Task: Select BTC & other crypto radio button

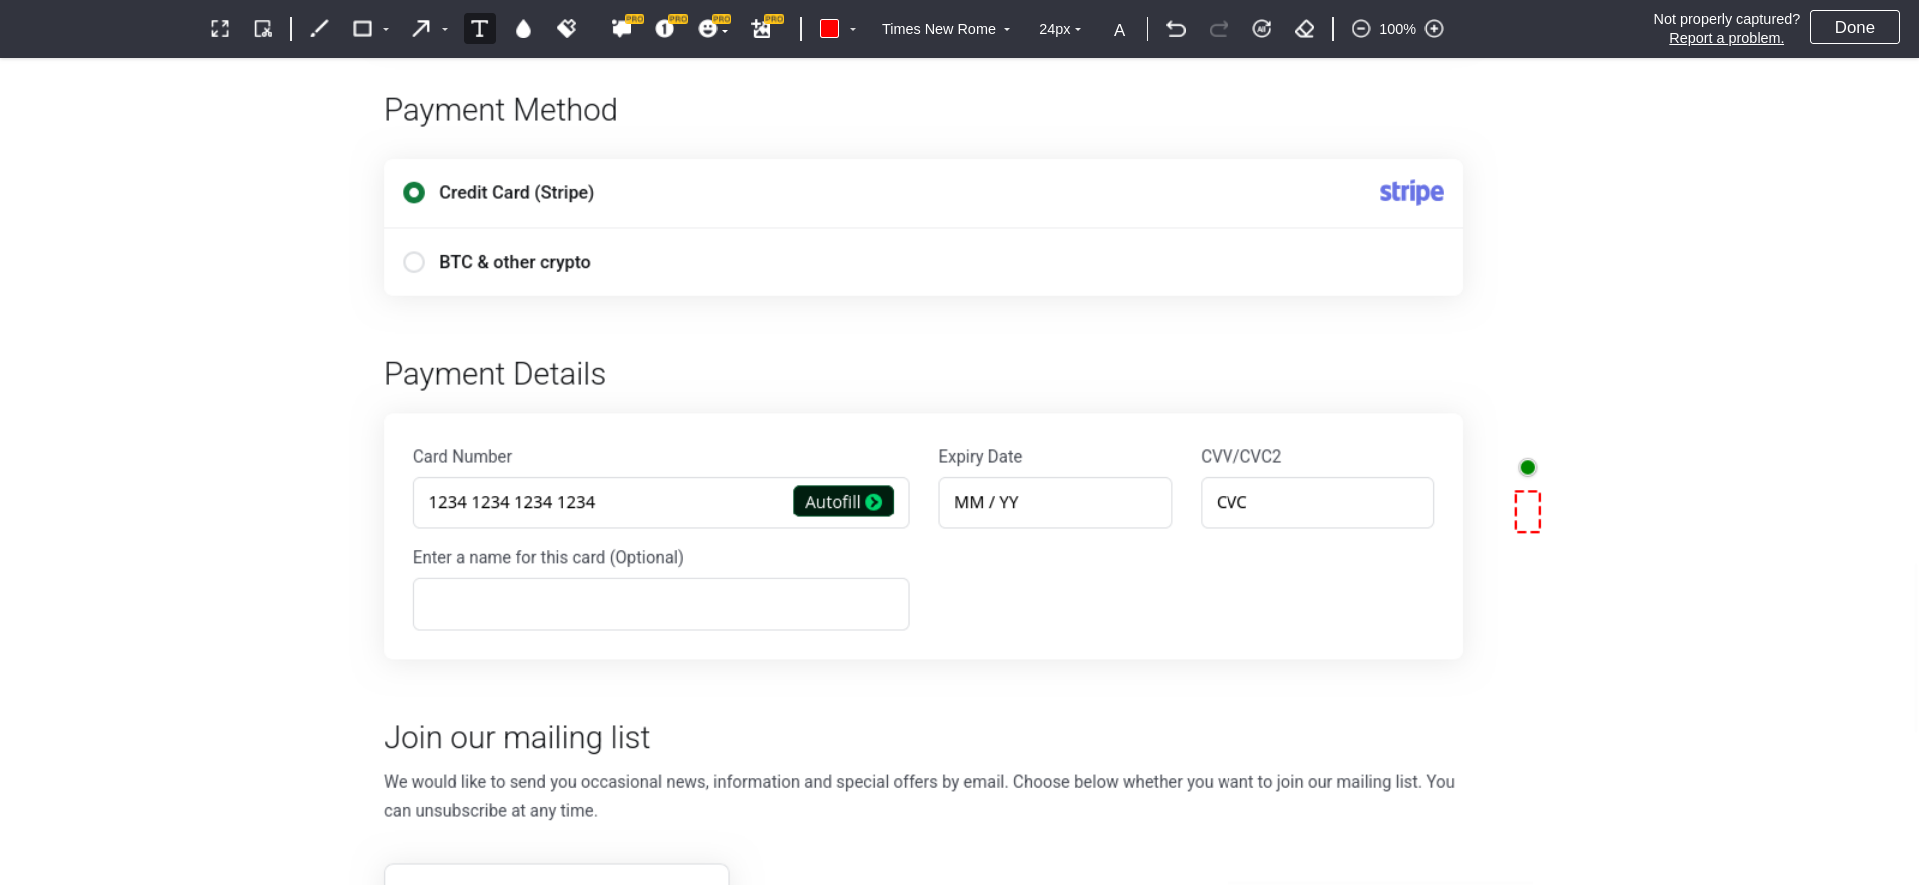Action: coord(414,262)
